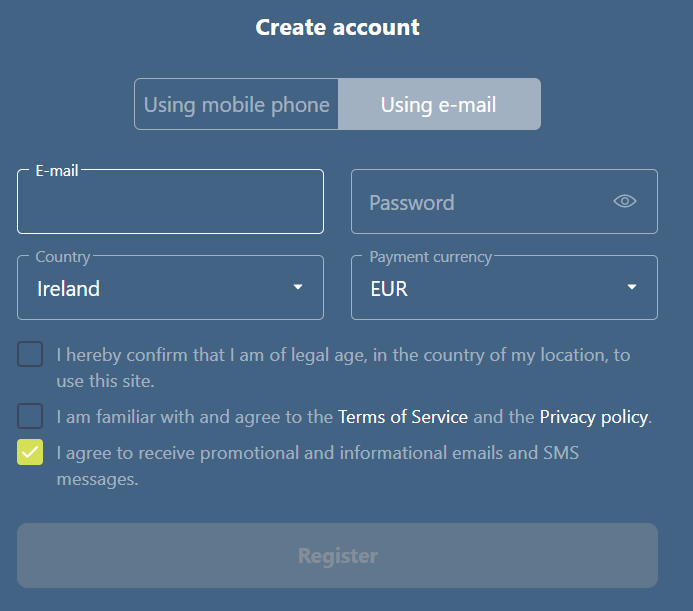Click the Register button
This screenshot has width=693, height=611.
[337, 556]
